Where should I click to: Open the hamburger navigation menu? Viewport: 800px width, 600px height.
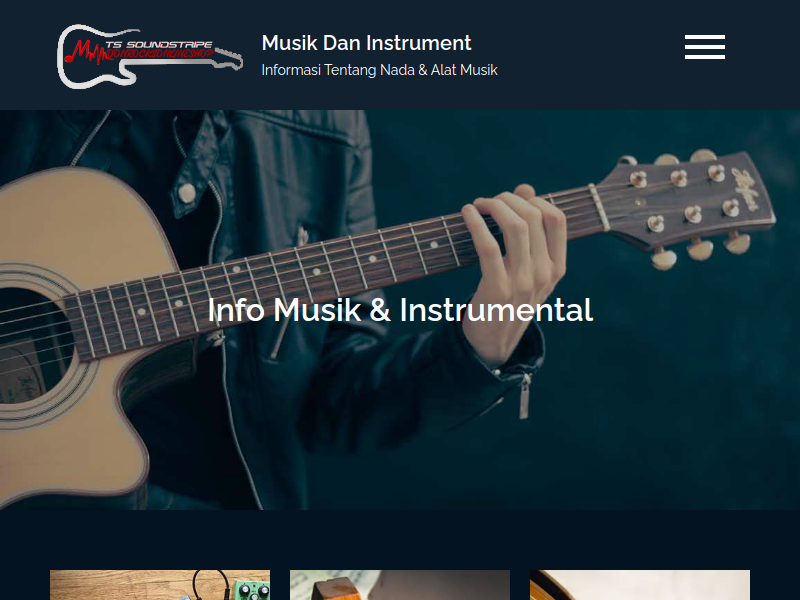(x=705, y=47)
